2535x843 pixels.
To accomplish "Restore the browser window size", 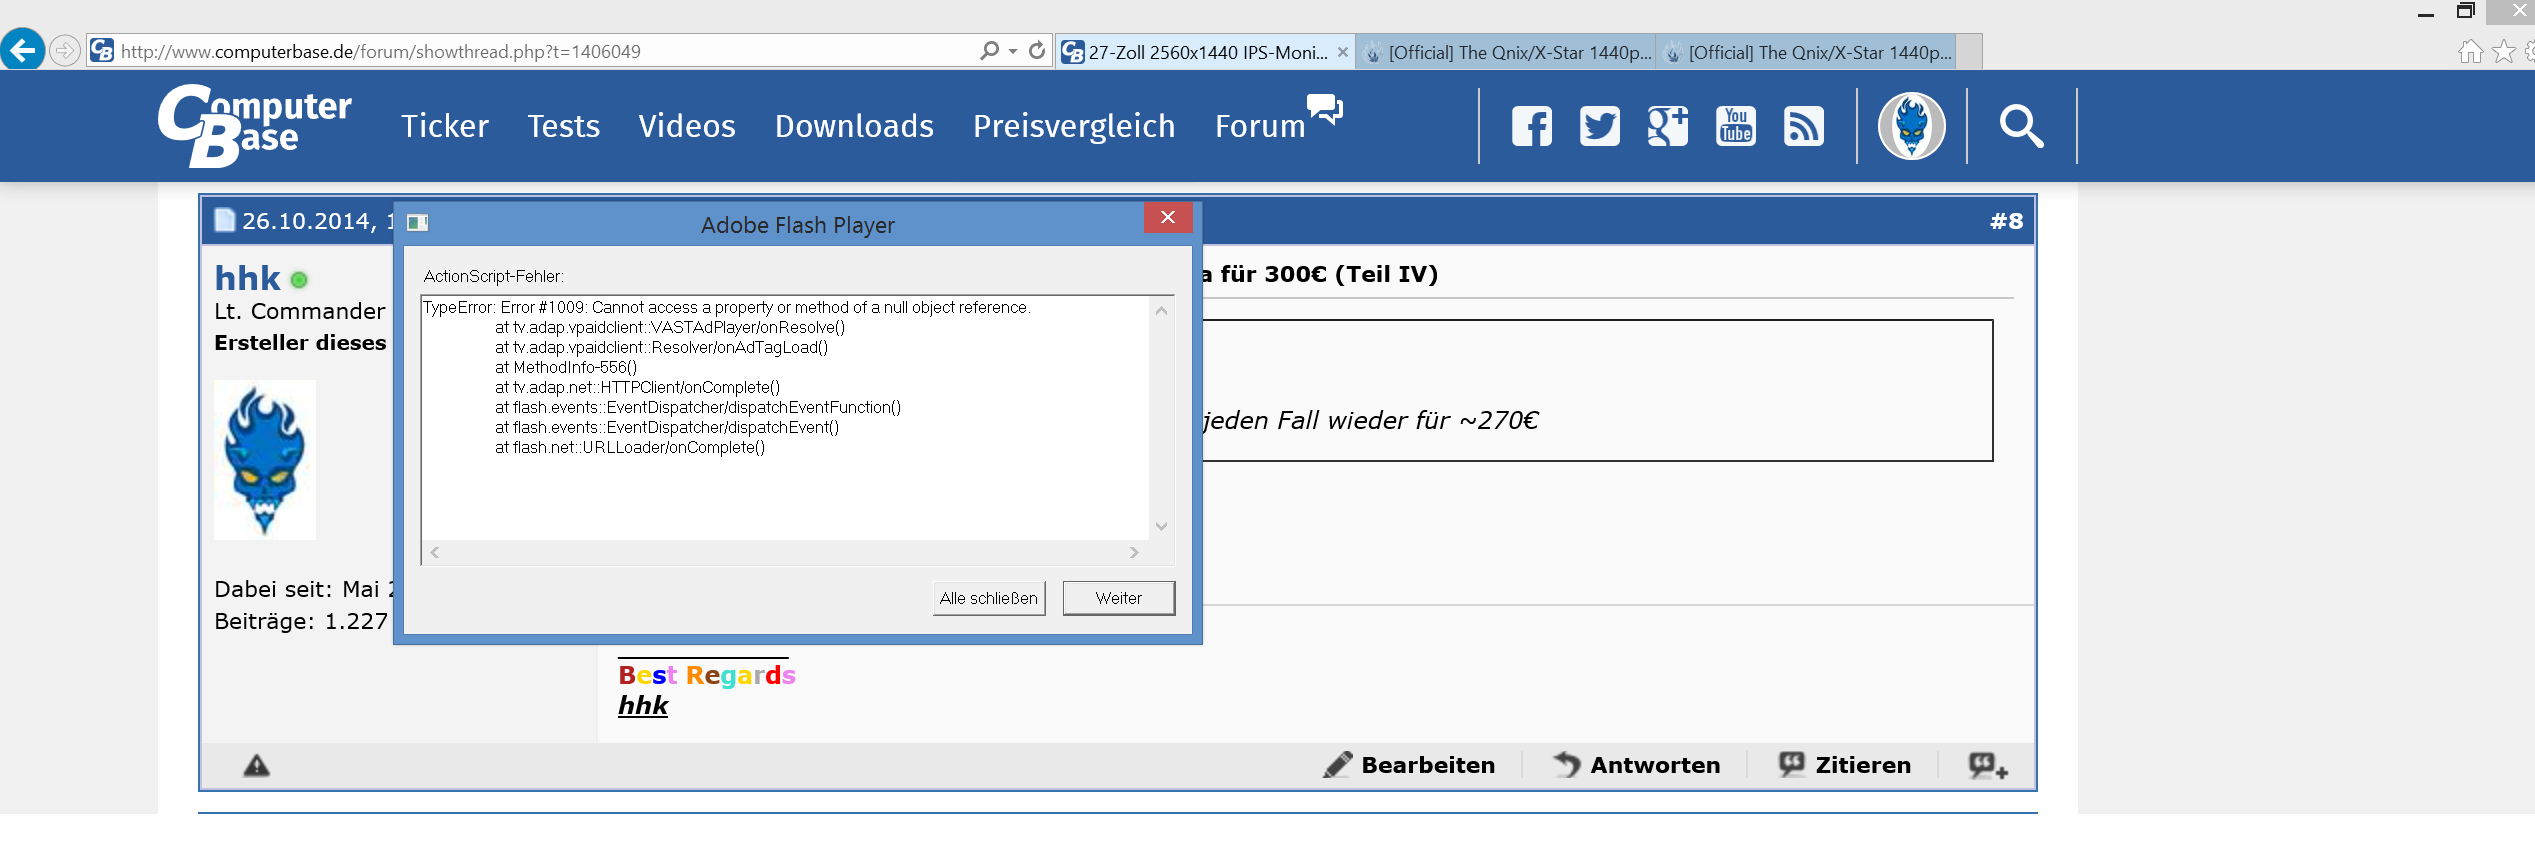I will click(2466, 11).
